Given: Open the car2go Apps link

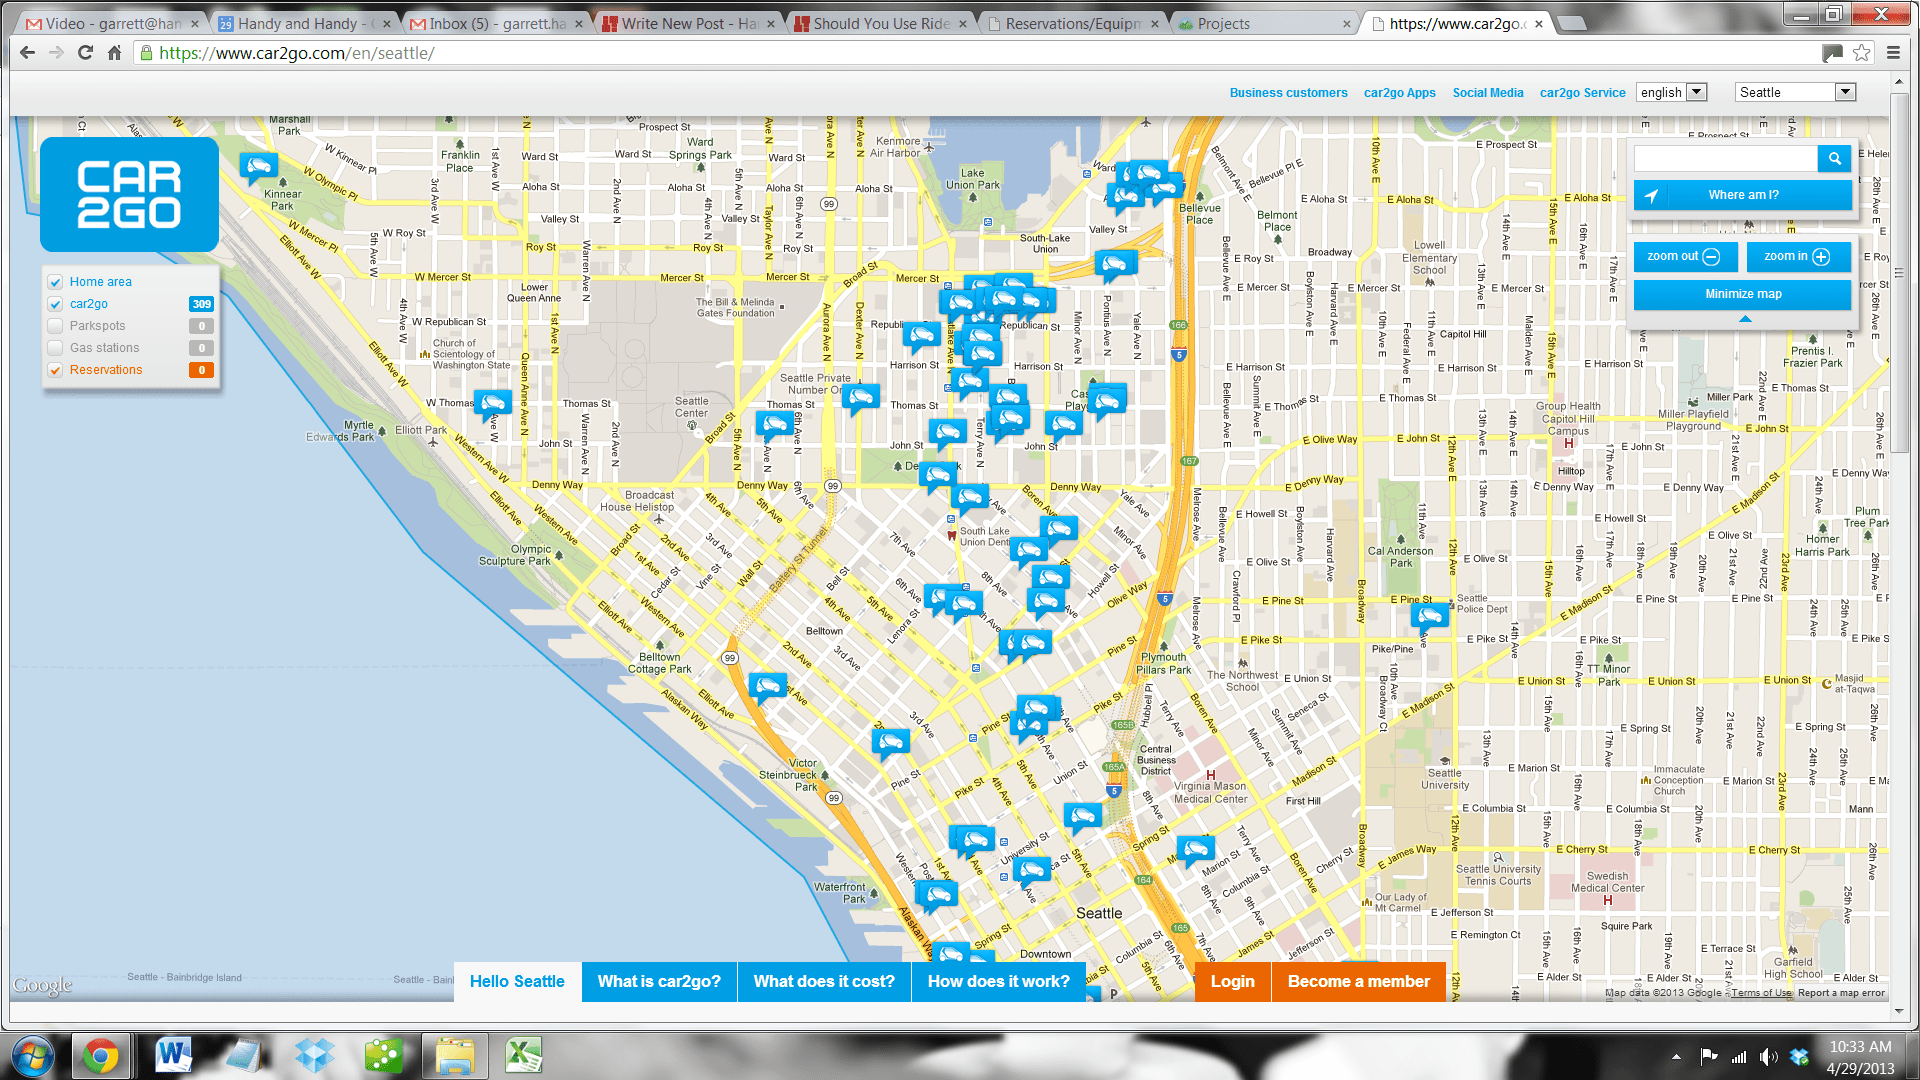Looking at the screenshot, I should point(1399,92).
